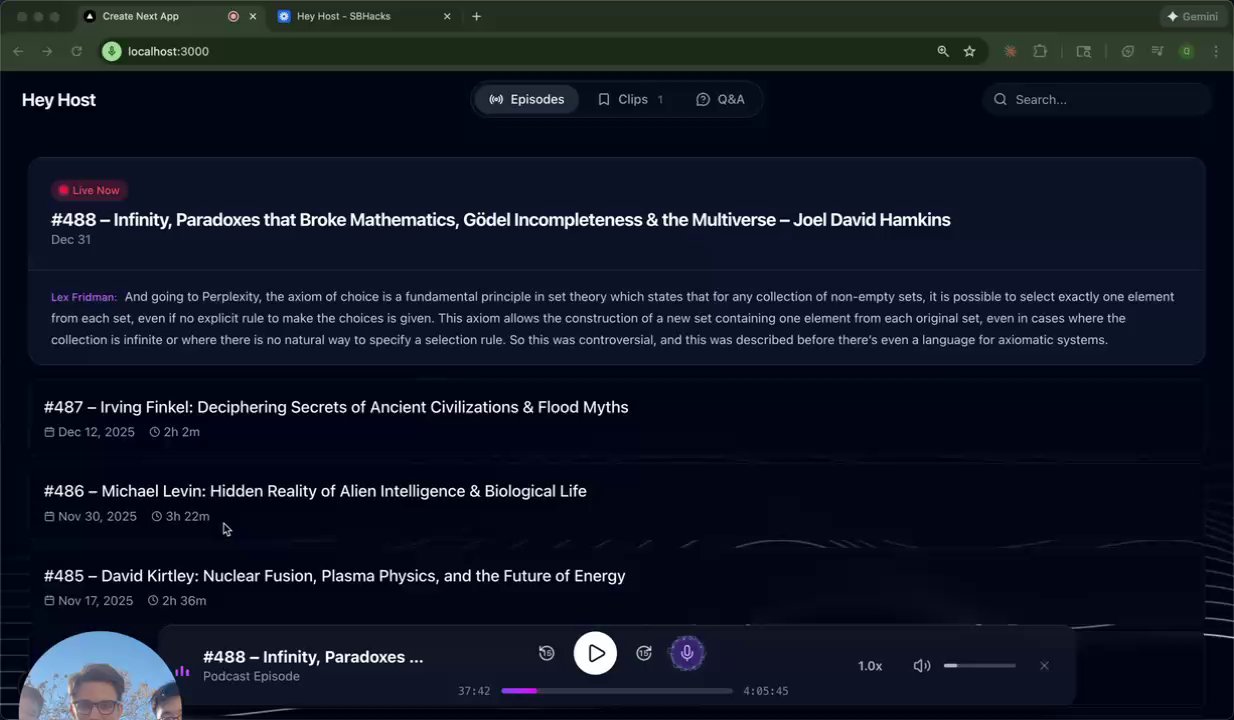Click the Podcast Episode label in player
Viewport: 1234px width, 720px height.
251,676
